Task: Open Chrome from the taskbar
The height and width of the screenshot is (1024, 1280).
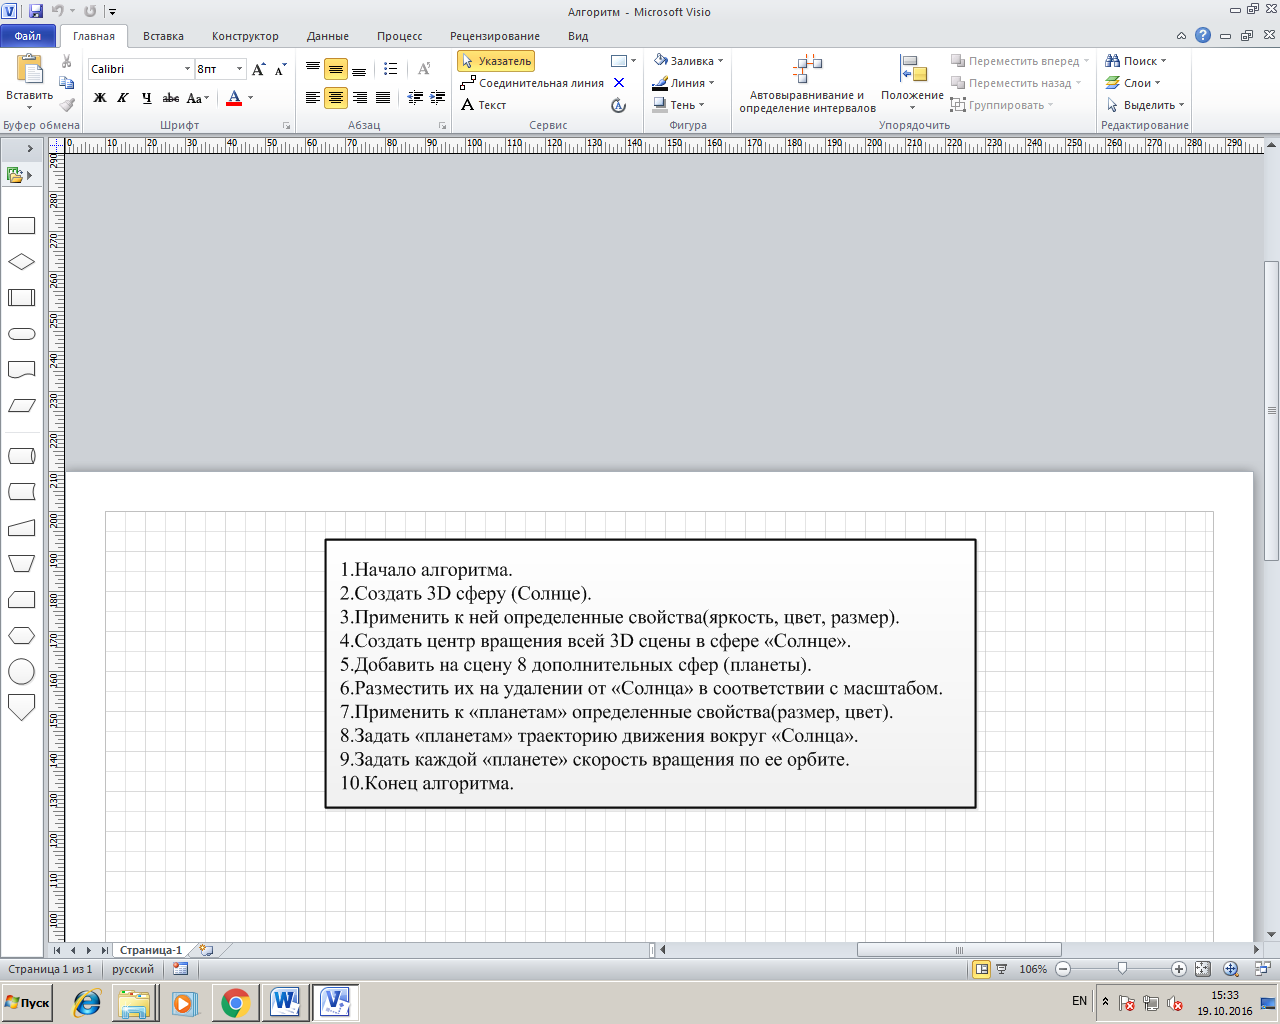Action: click(235, 1002)
